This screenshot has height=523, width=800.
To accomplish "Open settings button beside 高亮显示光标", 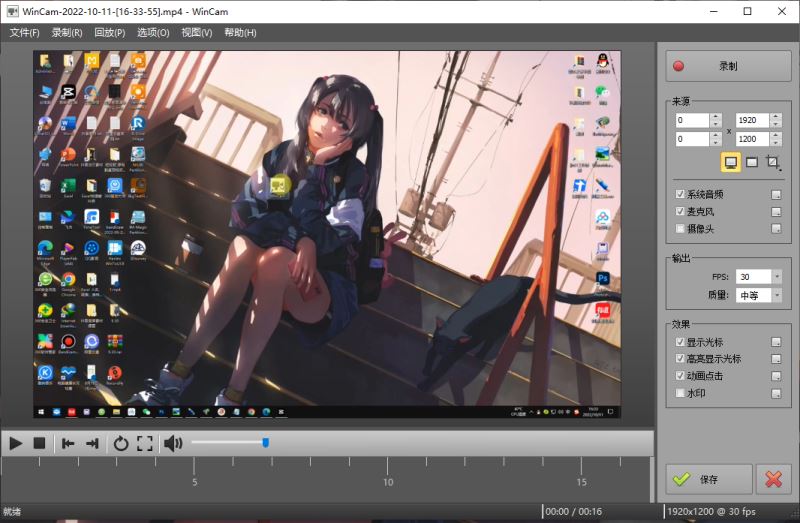I will click(x=776, y=359).
